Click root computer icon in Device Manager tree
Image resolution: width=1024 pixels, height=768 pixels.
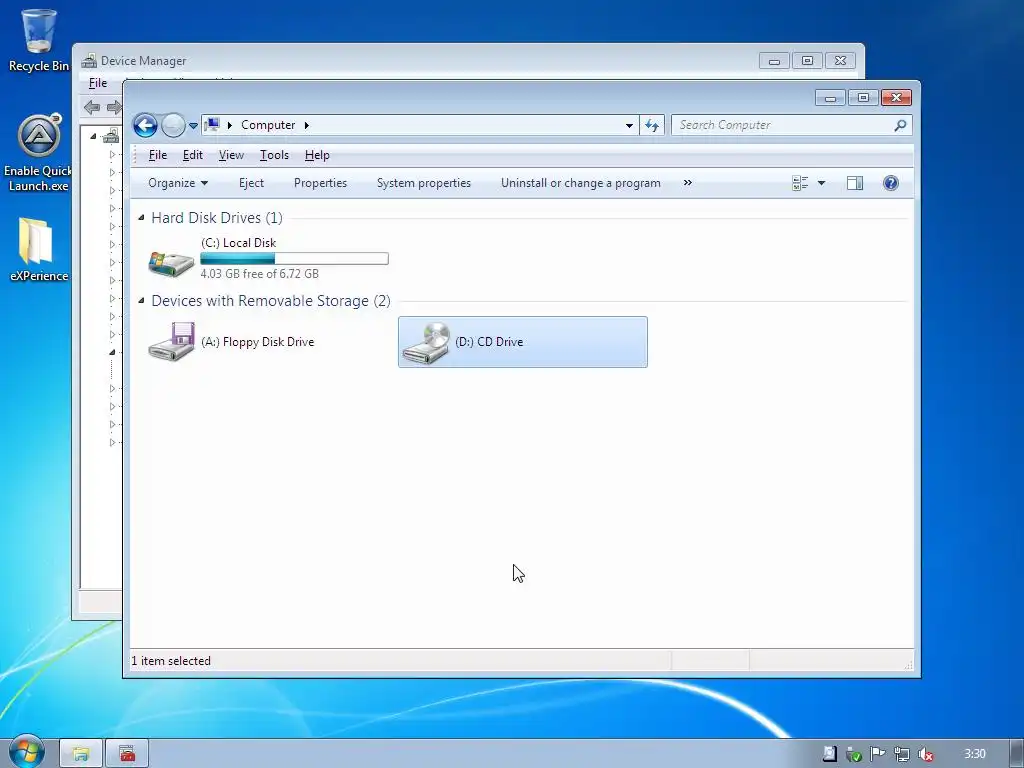(111, 136)
